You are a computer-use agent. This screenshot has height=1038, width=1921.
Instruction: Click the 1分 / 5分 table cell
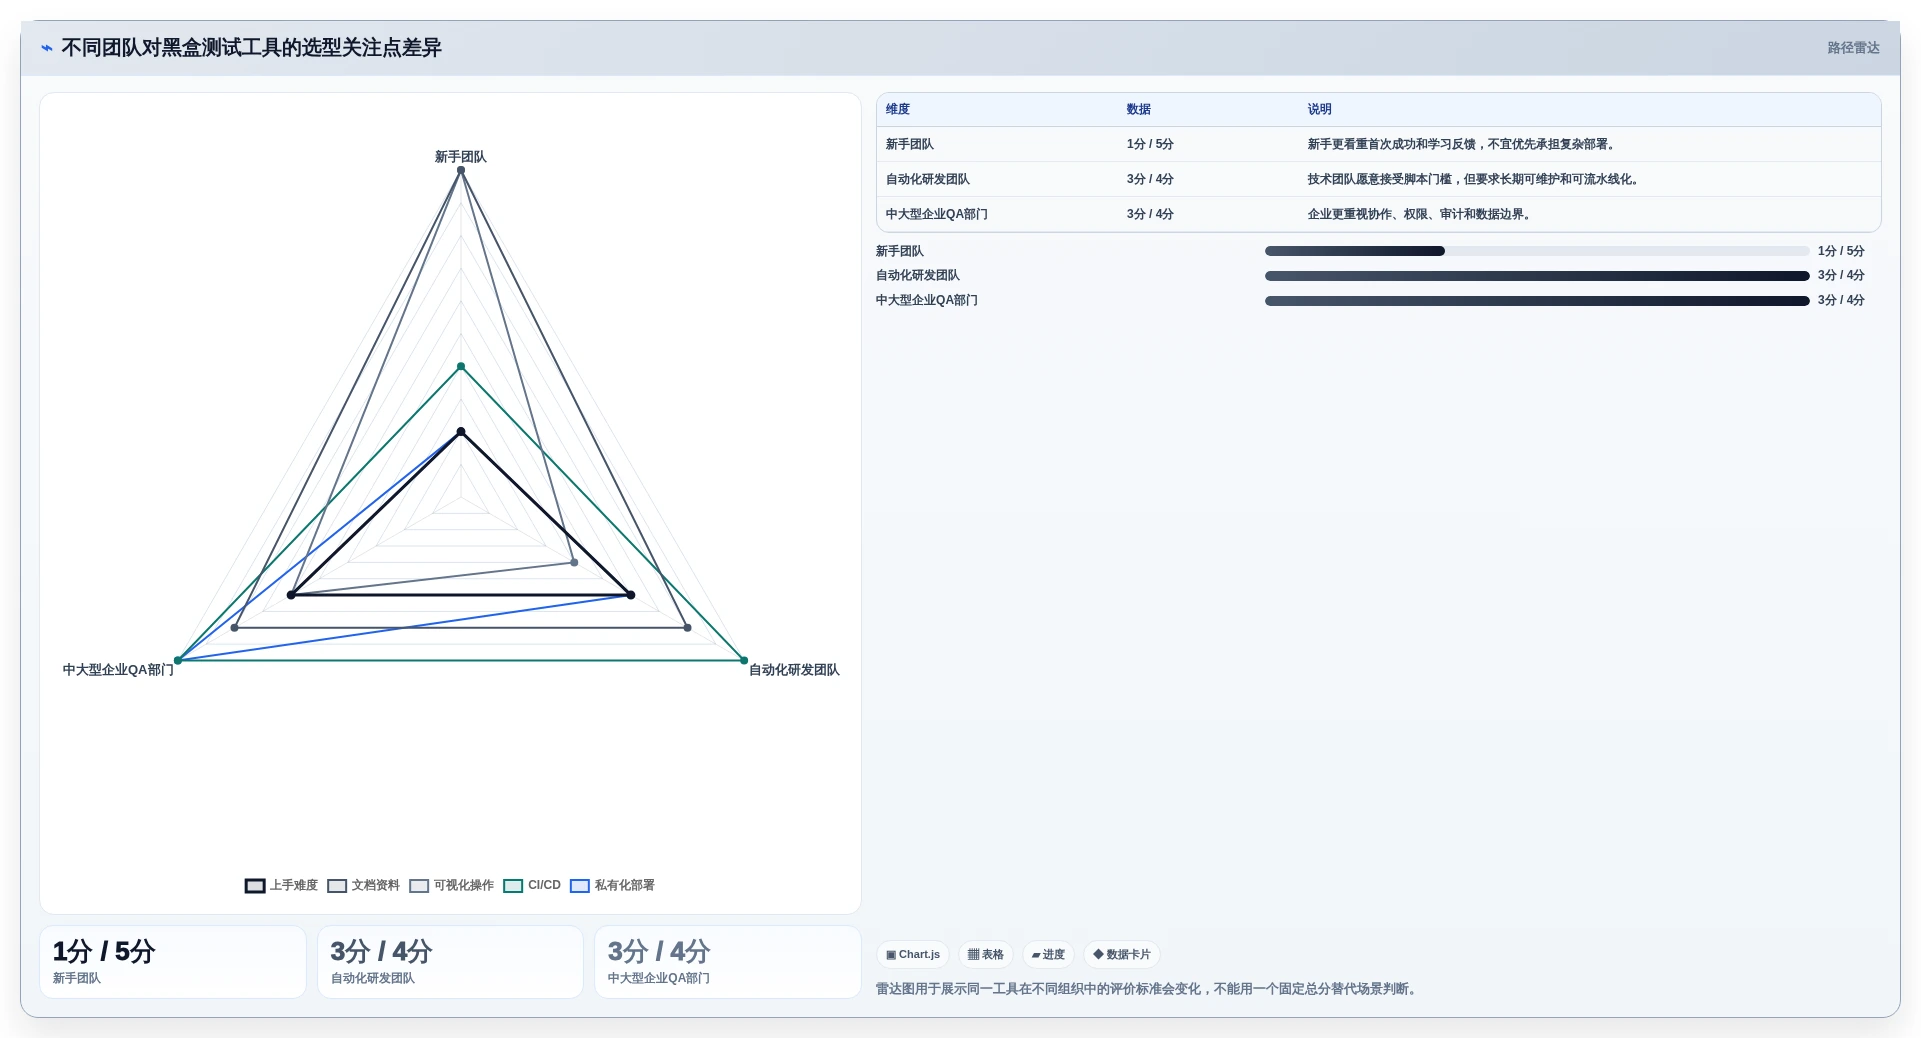1150,145
